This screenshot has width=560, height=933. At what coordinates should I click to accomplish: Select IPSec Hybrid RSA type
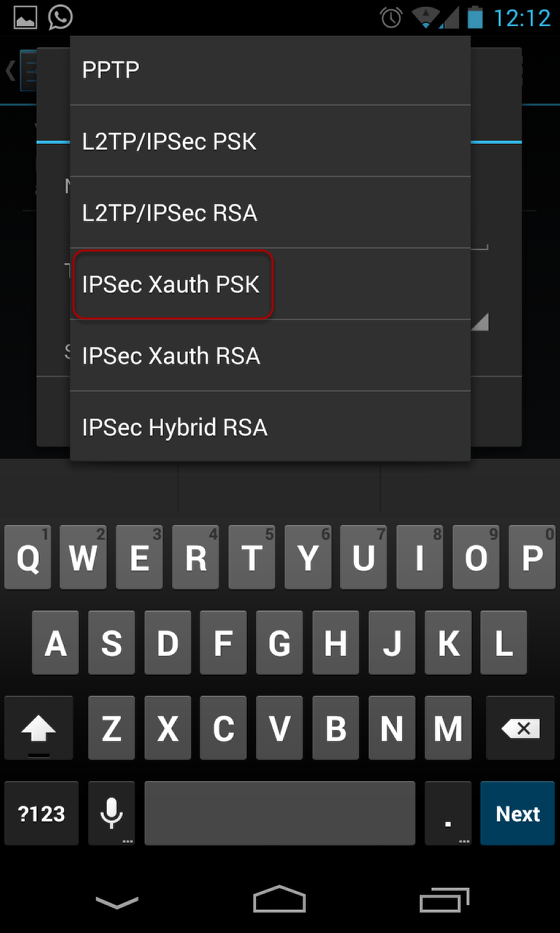coord(270,427)
